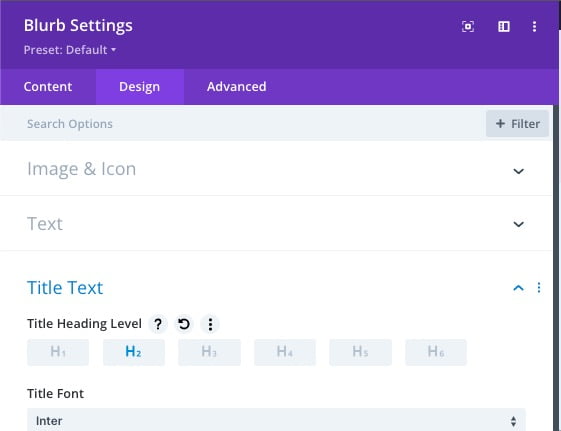Click the Title Heading Level label
561x431 pixels.
point(84,324)
